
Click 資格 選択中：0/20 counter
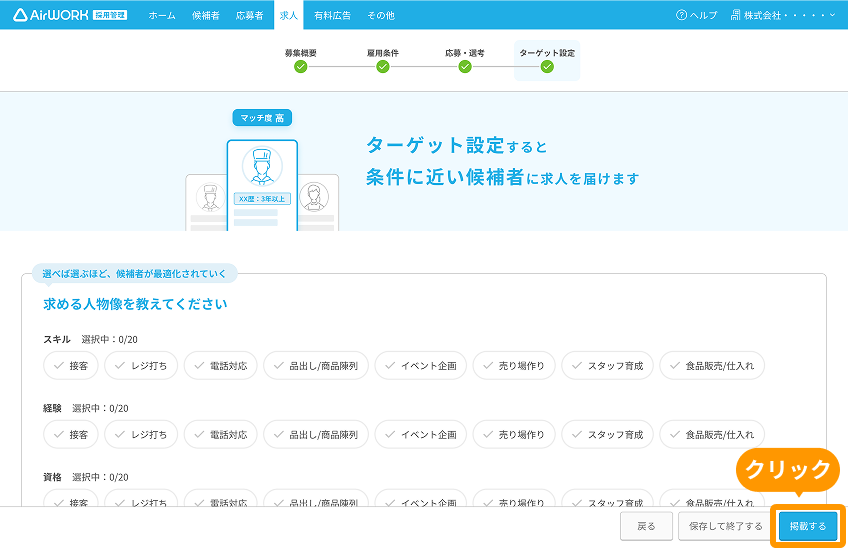tap(100, 477)
